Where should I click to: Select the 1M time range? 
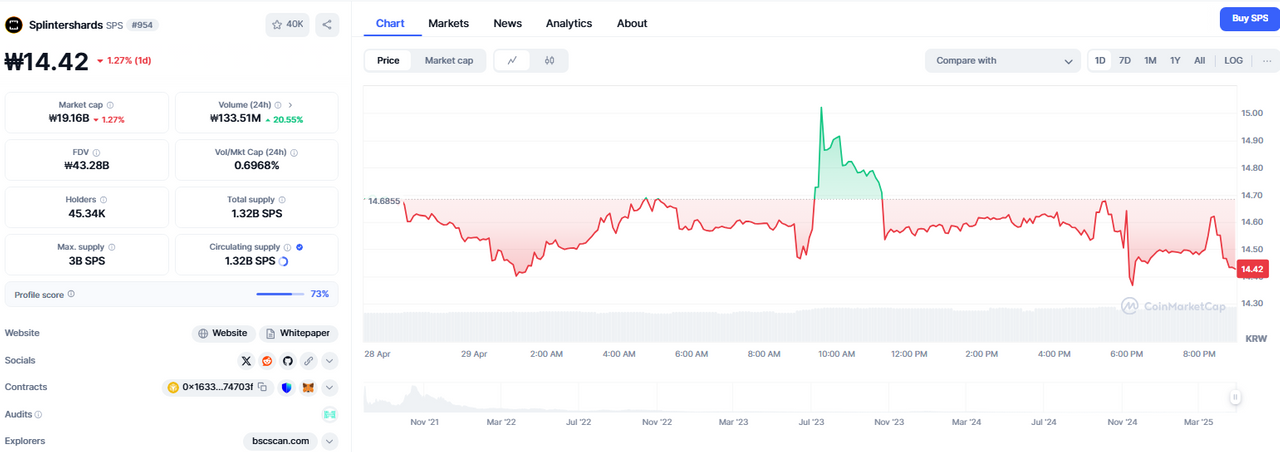[x=1151, y=61]
